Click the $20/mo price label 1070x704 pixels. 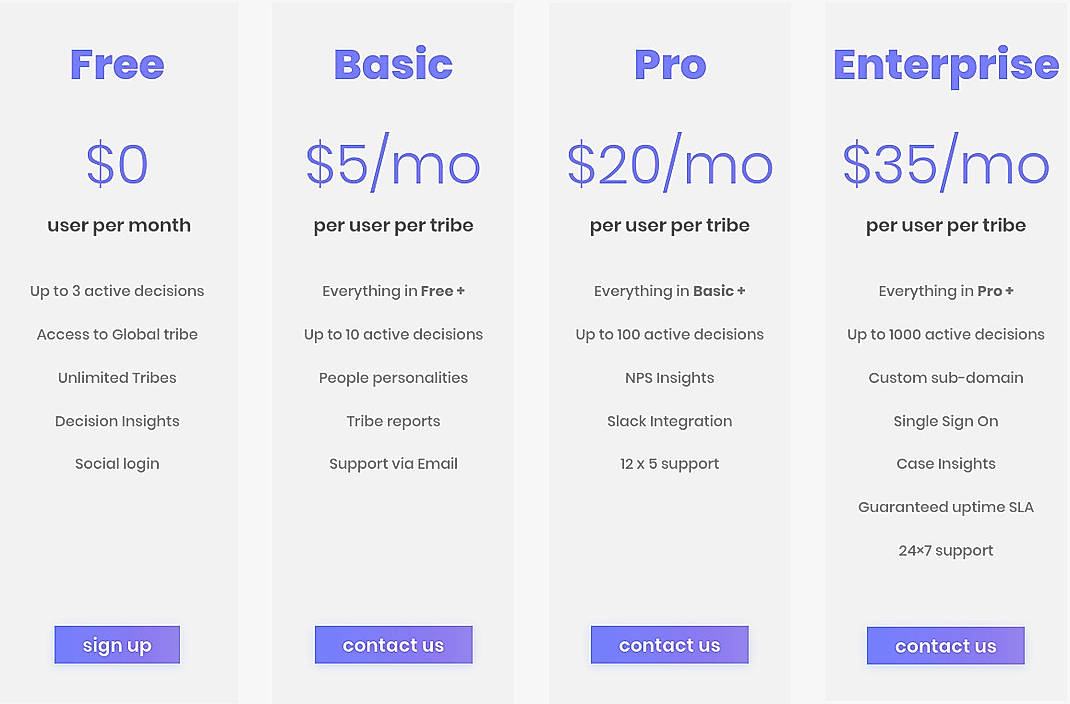(669, 163)
